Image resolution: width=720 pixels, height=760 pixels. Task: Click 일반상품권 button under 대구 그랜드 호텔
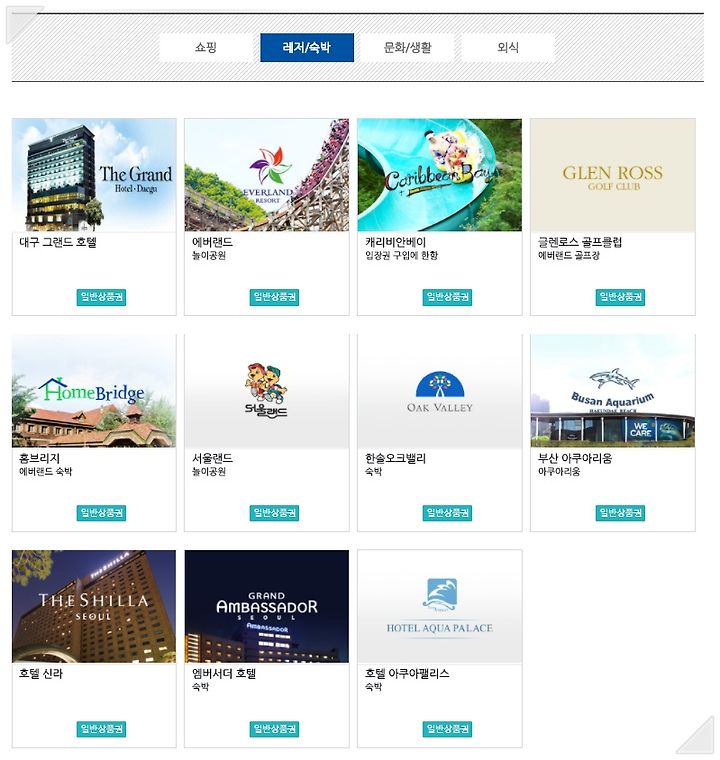[x=101, y=297]
